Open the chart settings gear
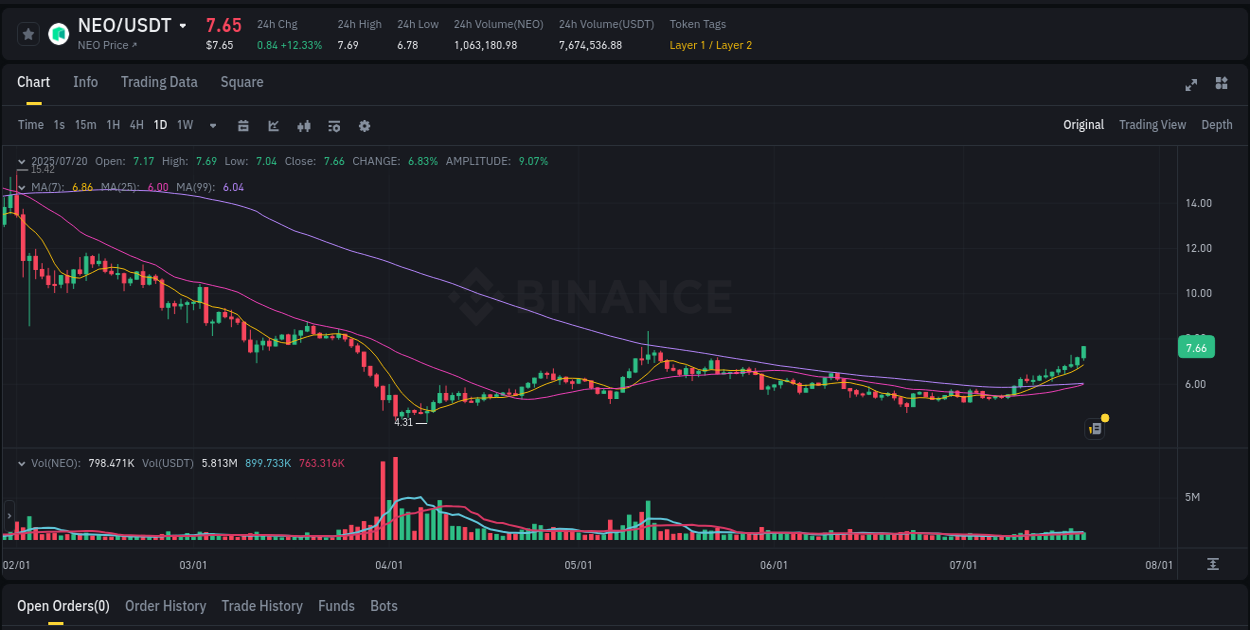The height and width of the screenshot is (630, 1250). point(363,125)
